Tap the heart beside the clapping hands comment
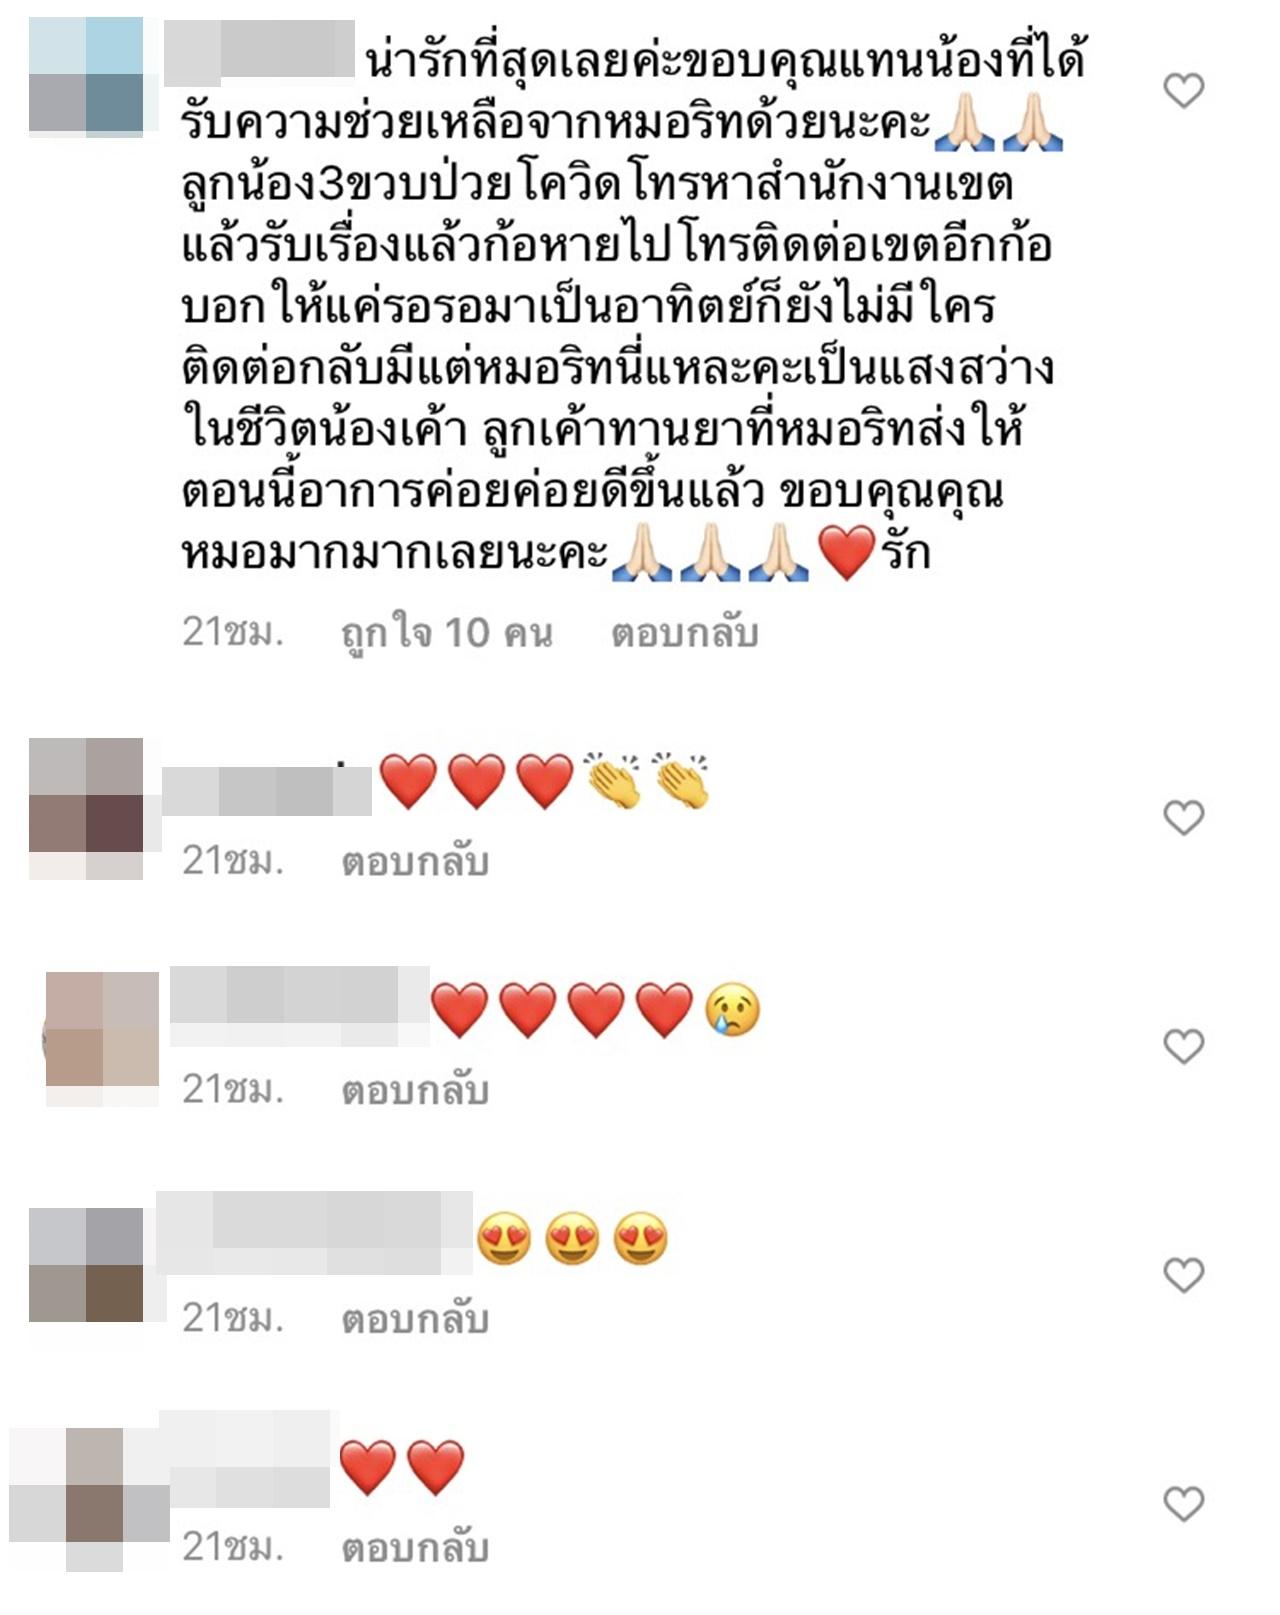1280x1615 pixels. click(1184, 818)
